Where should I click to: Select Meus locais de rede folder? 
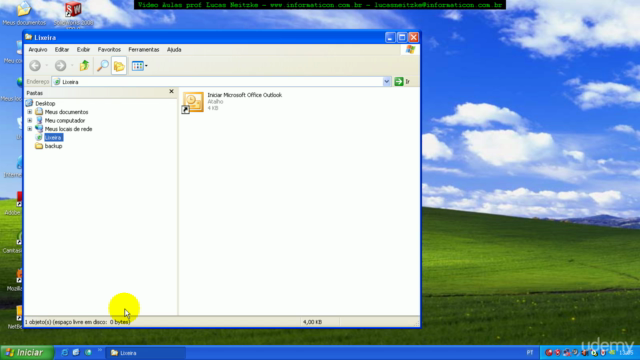[x=68, y=129]
